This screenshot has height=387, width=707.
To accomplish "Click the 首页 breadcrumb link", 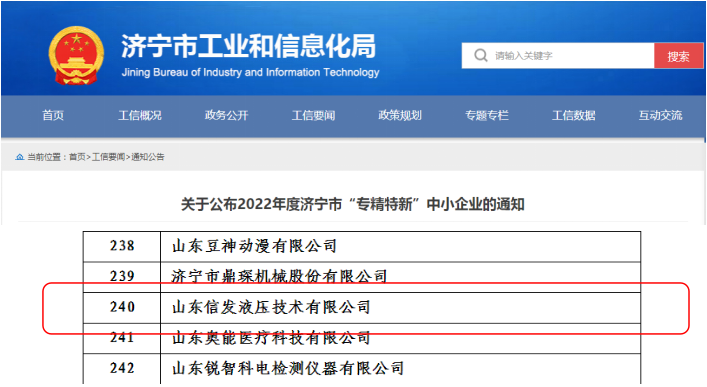I will click(x=77, y=157).
